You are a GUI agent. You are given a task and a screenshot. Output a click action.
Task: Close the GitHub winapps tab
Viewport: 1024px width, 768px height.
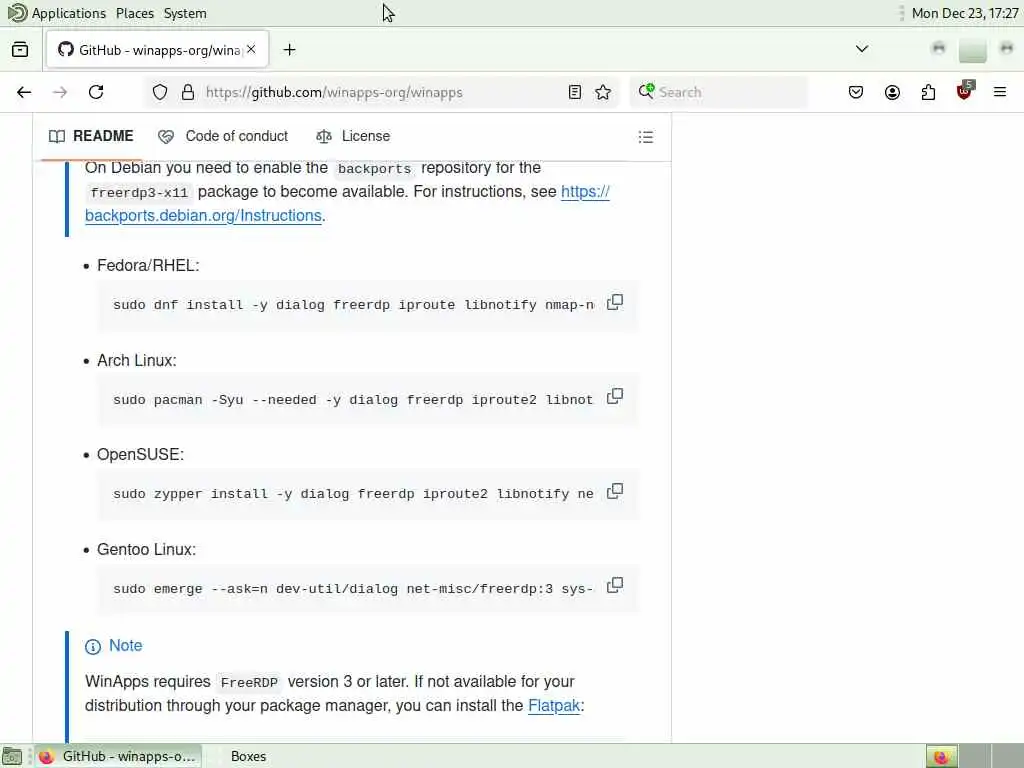tap(251, 50)
